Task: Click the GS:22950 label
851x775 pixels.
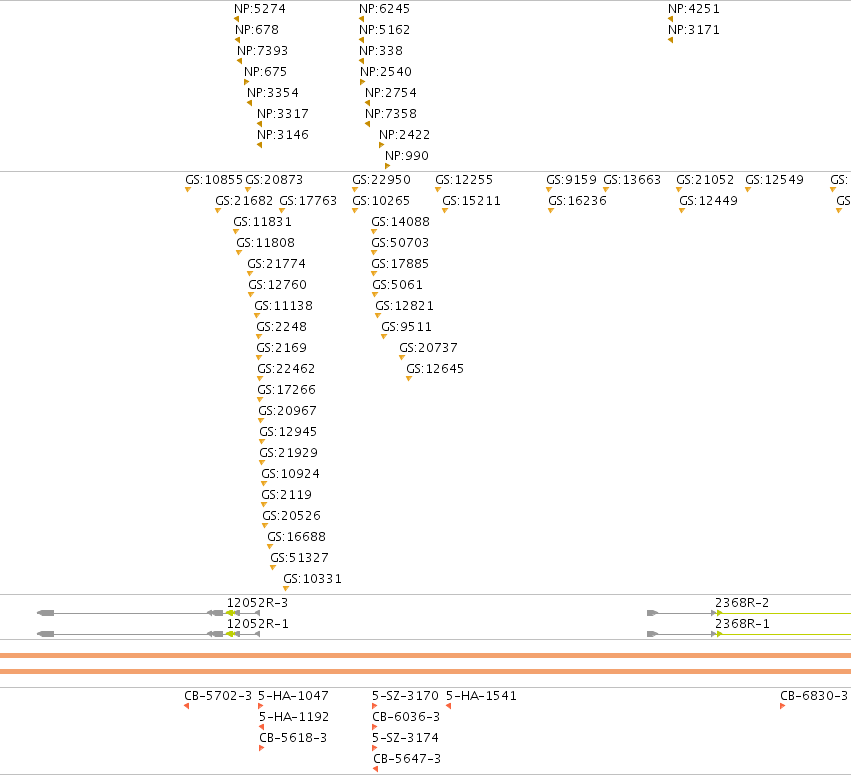Action: (382, 180)
